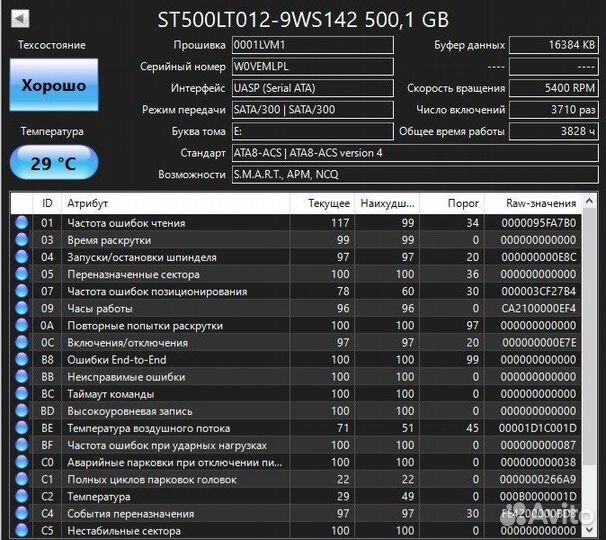This screenshot has height=540, width=606.
Task: Select the Частота ошибок чтения row text
Action: [x=126, y=223]
